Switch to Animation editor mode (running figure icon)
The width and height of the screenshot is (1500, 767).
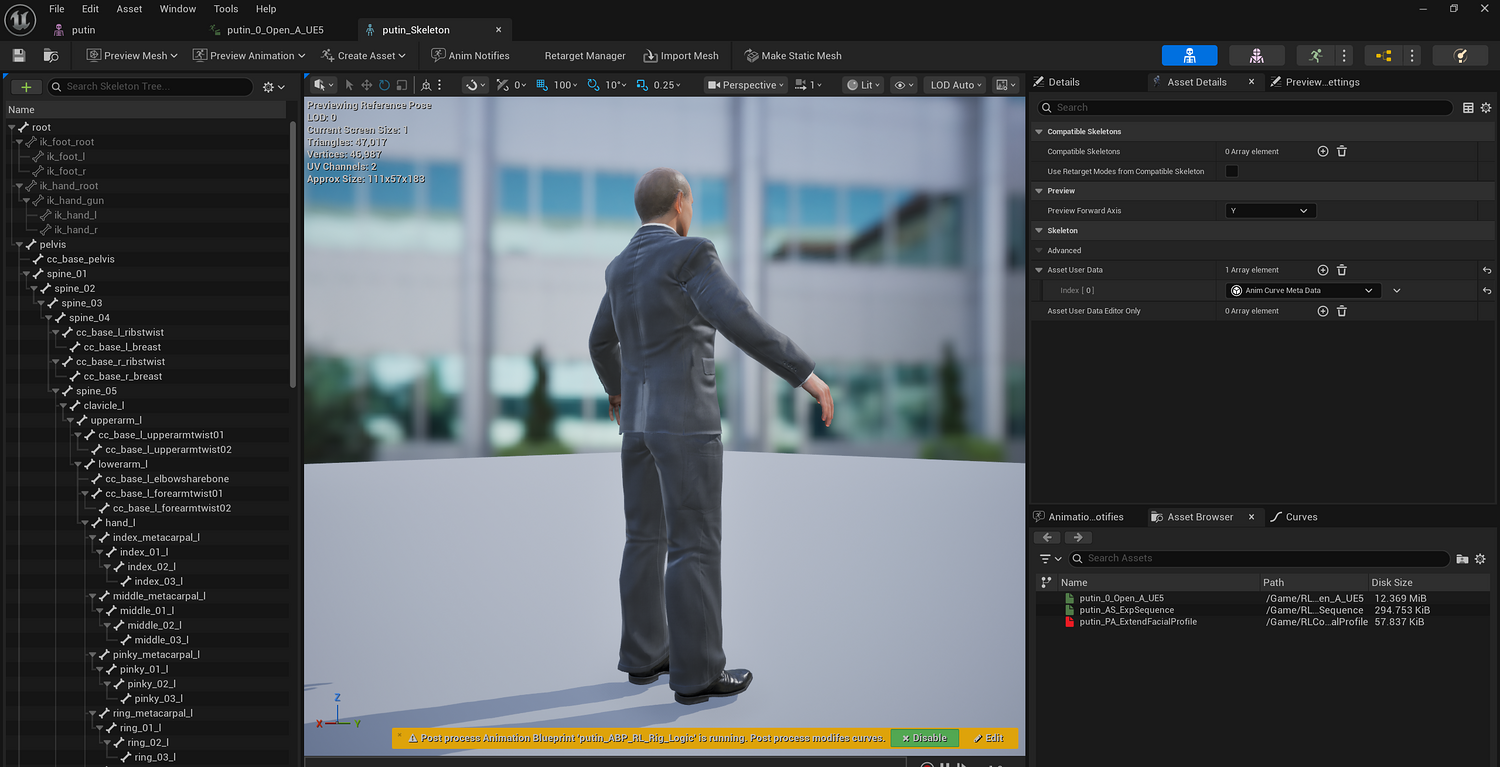point(1315,56)
